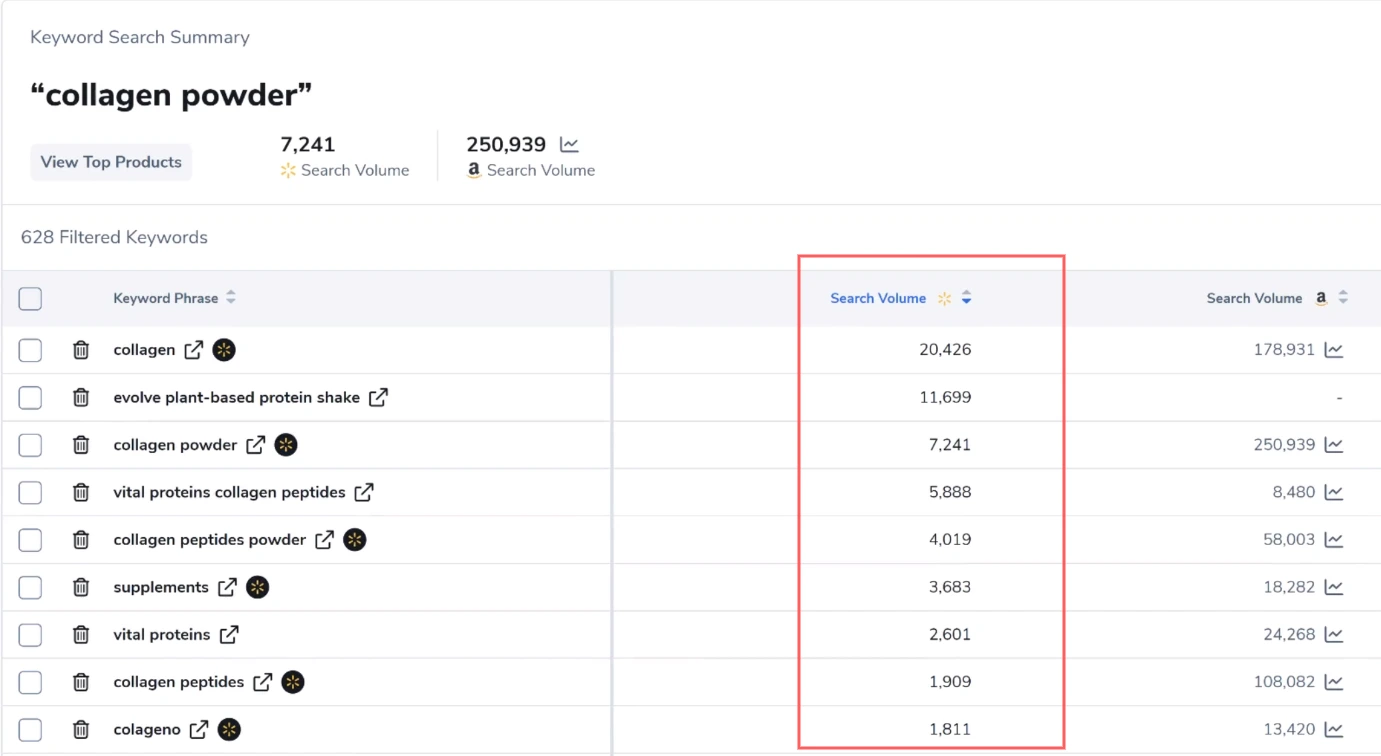Select the 'supplements' row checkbox
Image resolution: width=1381 pixels, height=756 pixels.
pos(30,587)
